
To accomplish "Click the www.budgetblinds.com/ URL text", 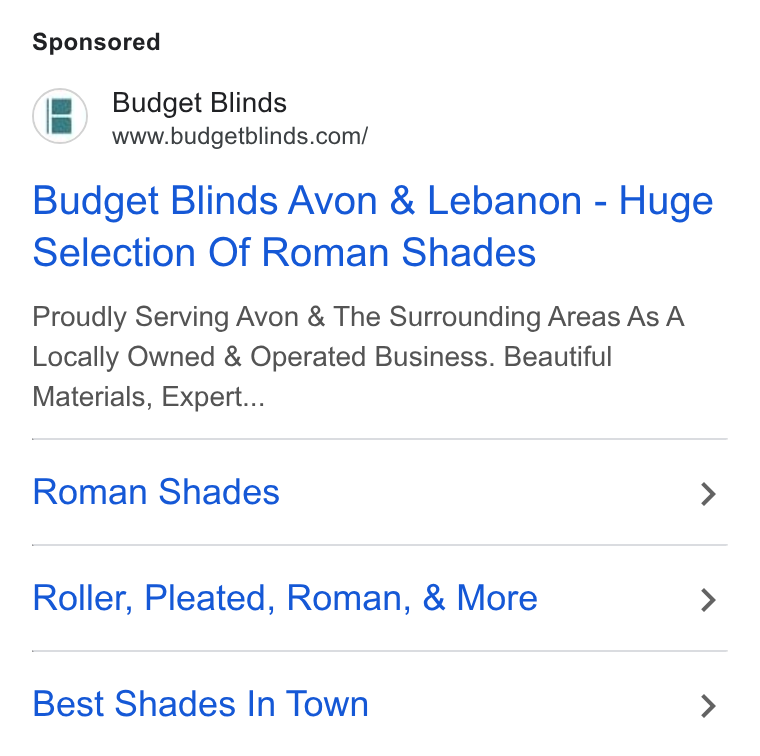I will click(240, 136).
